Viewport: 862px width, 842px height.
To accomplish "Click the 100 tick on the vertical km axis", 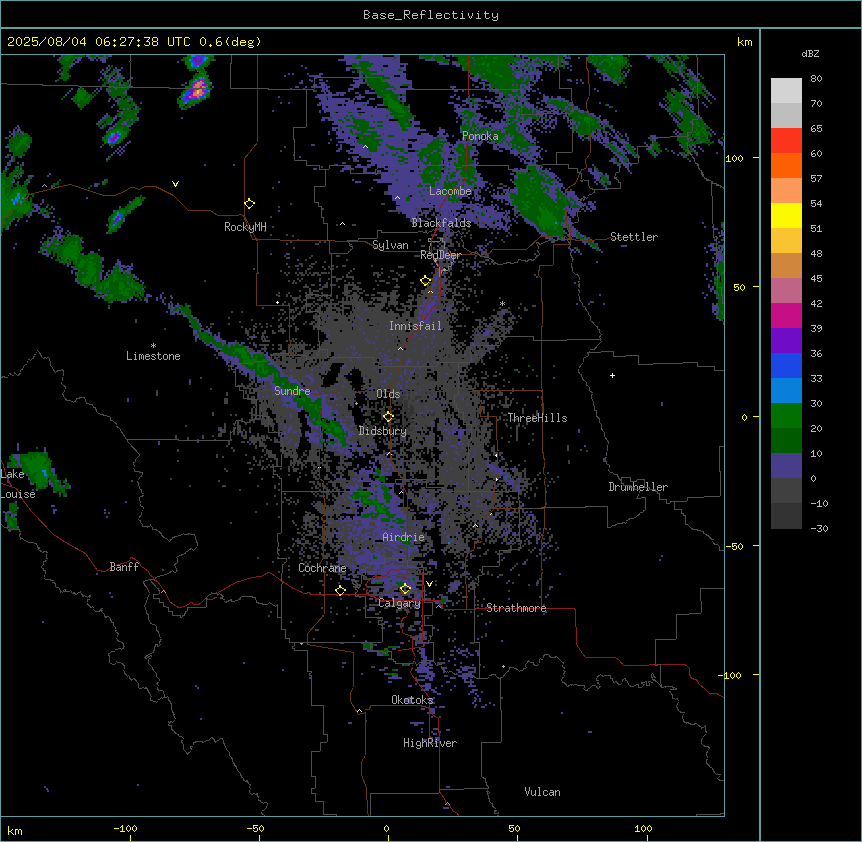I will point(734,158).
